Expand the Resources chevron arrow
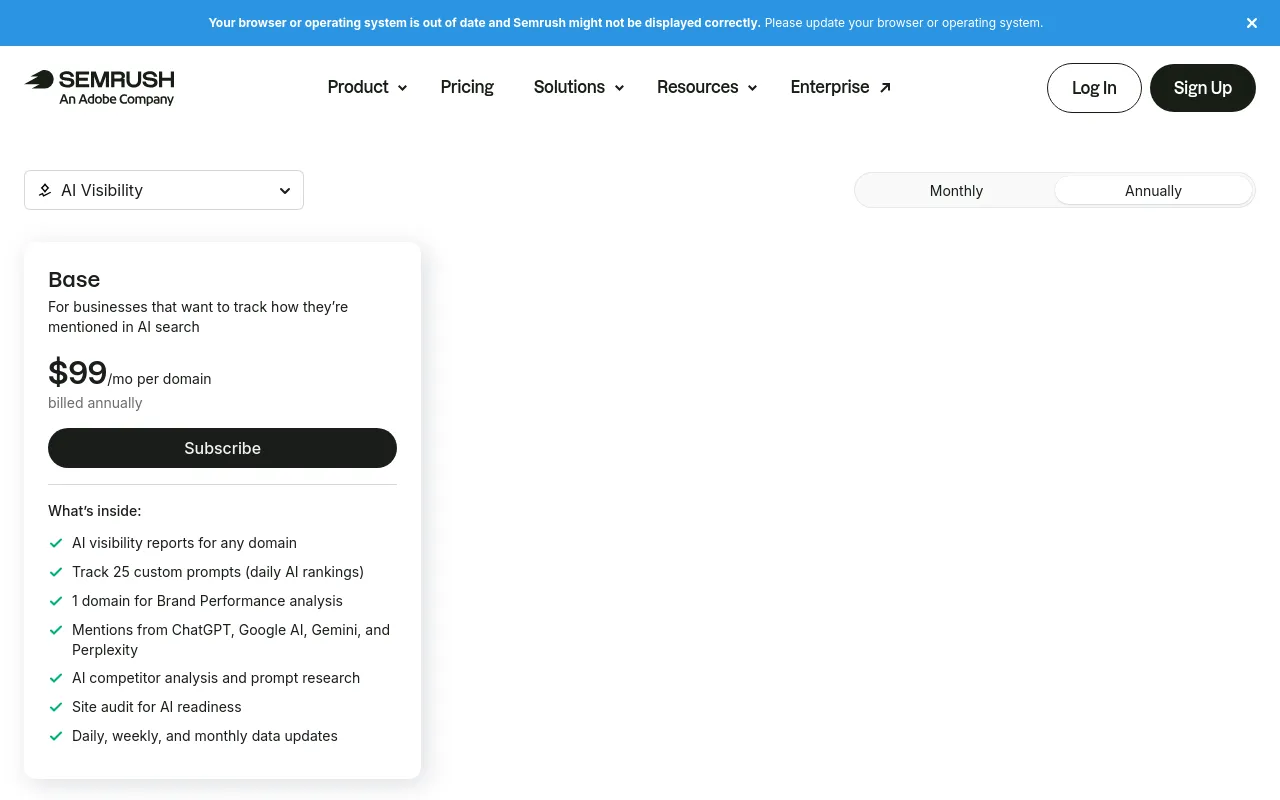Image resolution: width=1280 pixels, height=800 pixels. pos(752,88)
